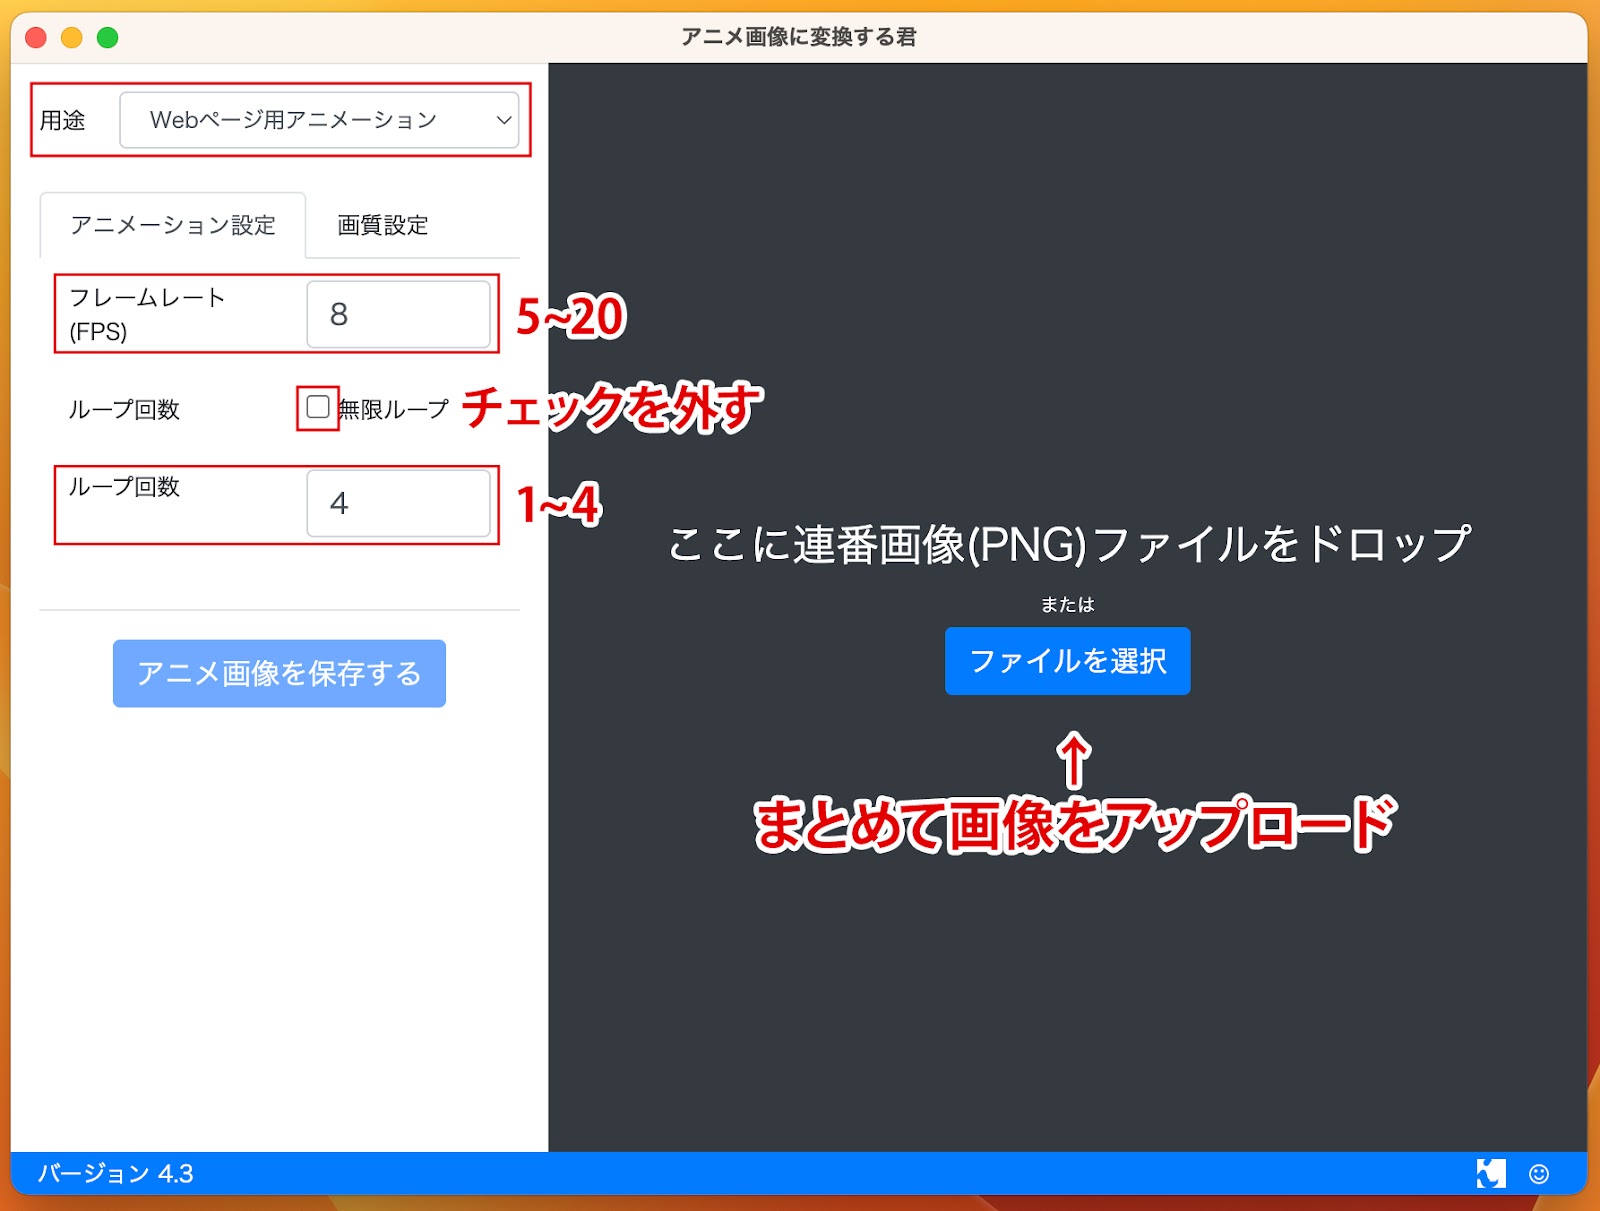1600x1211 pixels.
Task: Maximize the window with the green button
Action: click(x=108, y=38)
